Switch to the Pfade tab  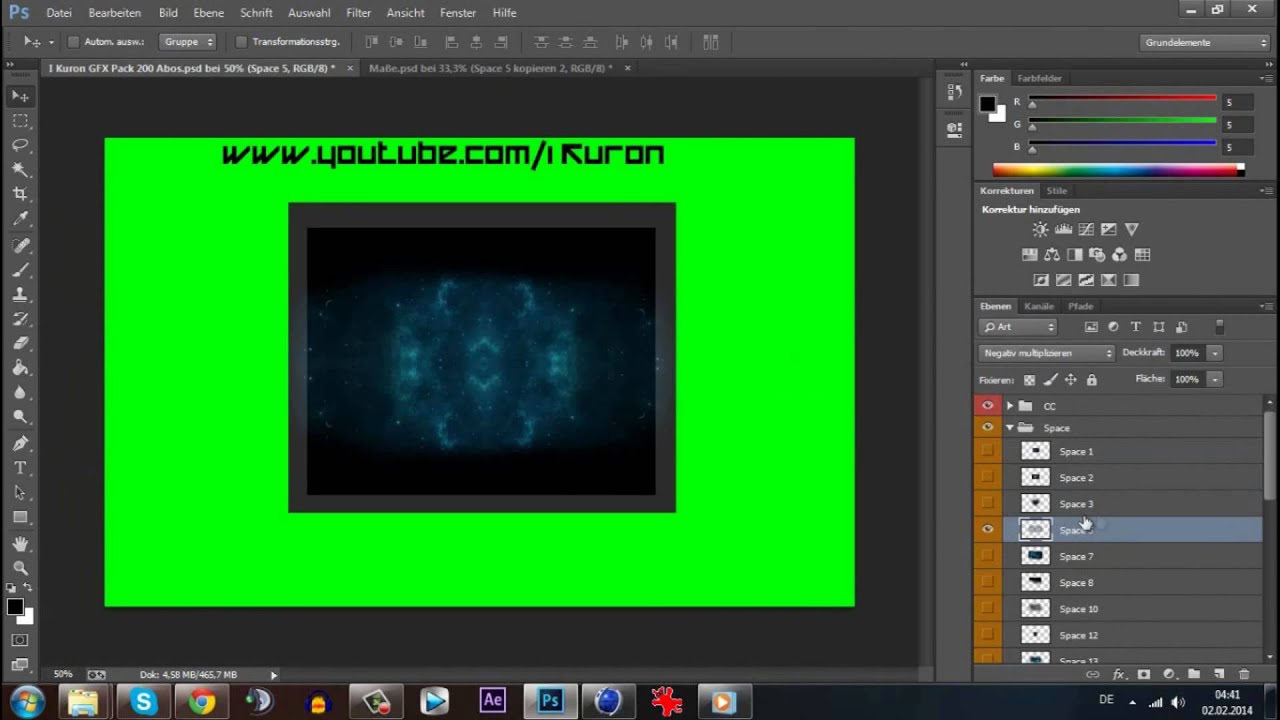point(1080,306)
